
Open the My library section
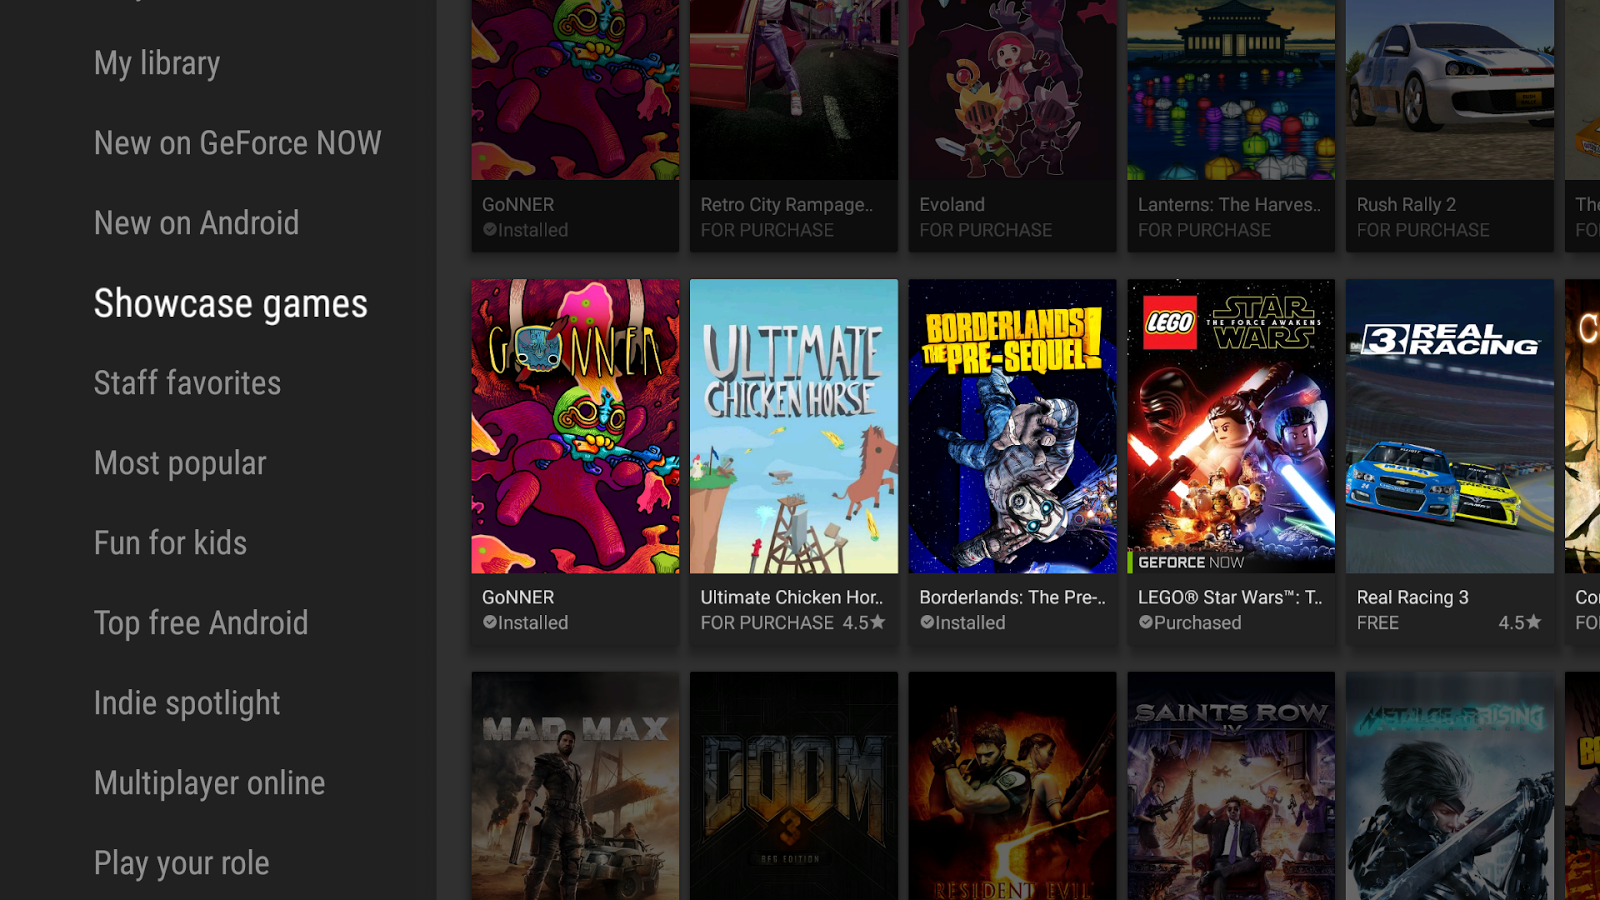coord(157,63)
